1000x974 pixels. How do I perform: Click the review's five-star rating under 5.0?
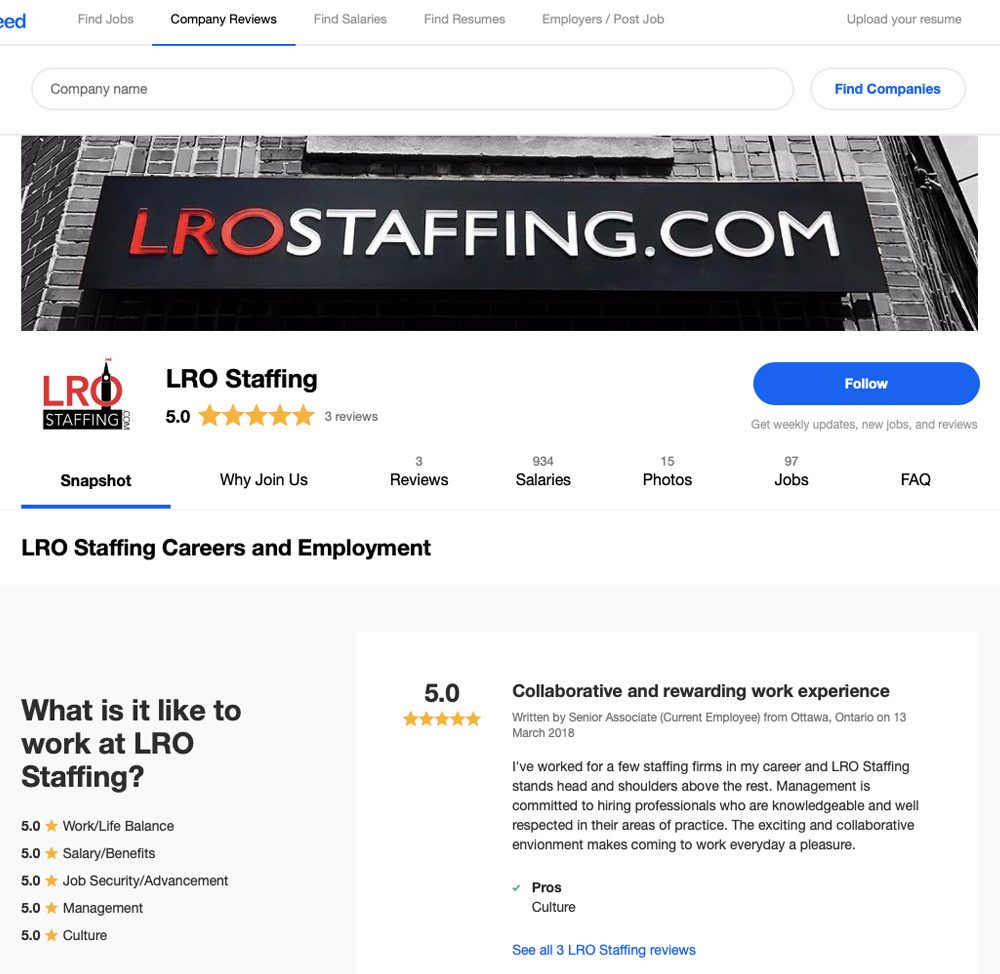click(441, 719)
